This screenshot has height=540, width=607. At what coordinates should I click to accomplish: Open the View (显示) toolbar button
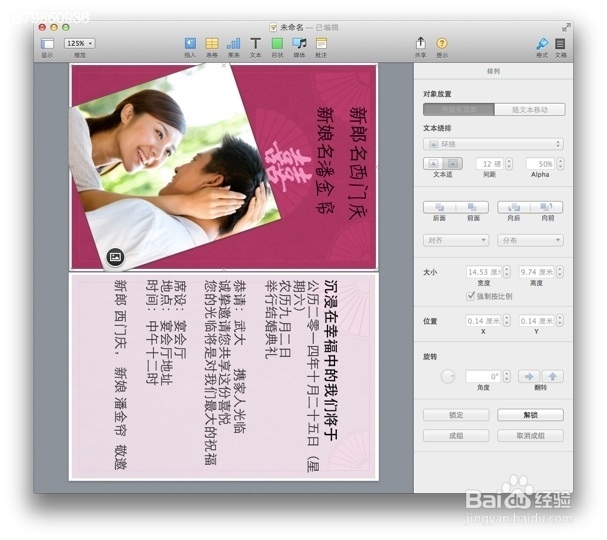47,43
